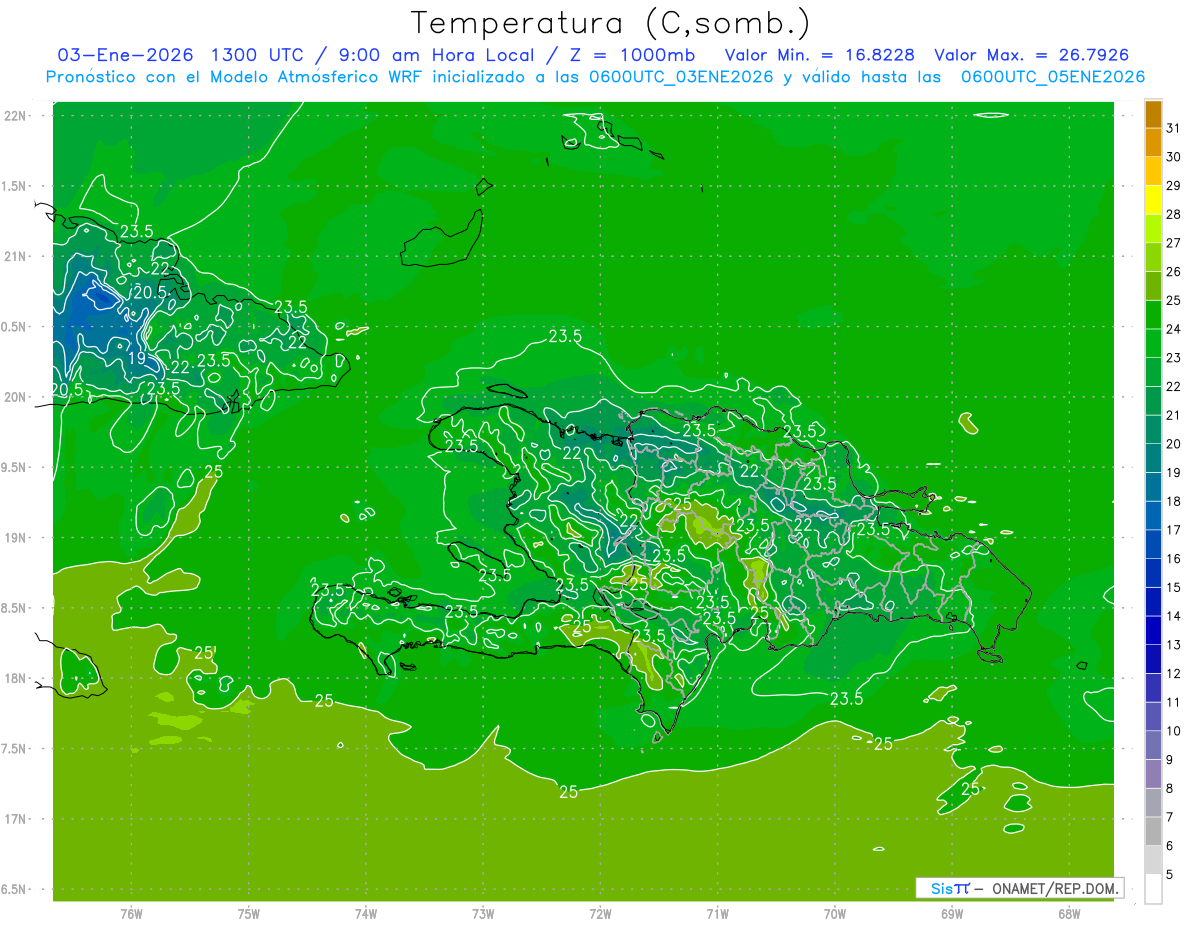The image size is (1200, 927).
Task: Click the SisTT ONAMET/REP.DOM. credit label
Action: pyautogui.click(x=1019, y=888)
